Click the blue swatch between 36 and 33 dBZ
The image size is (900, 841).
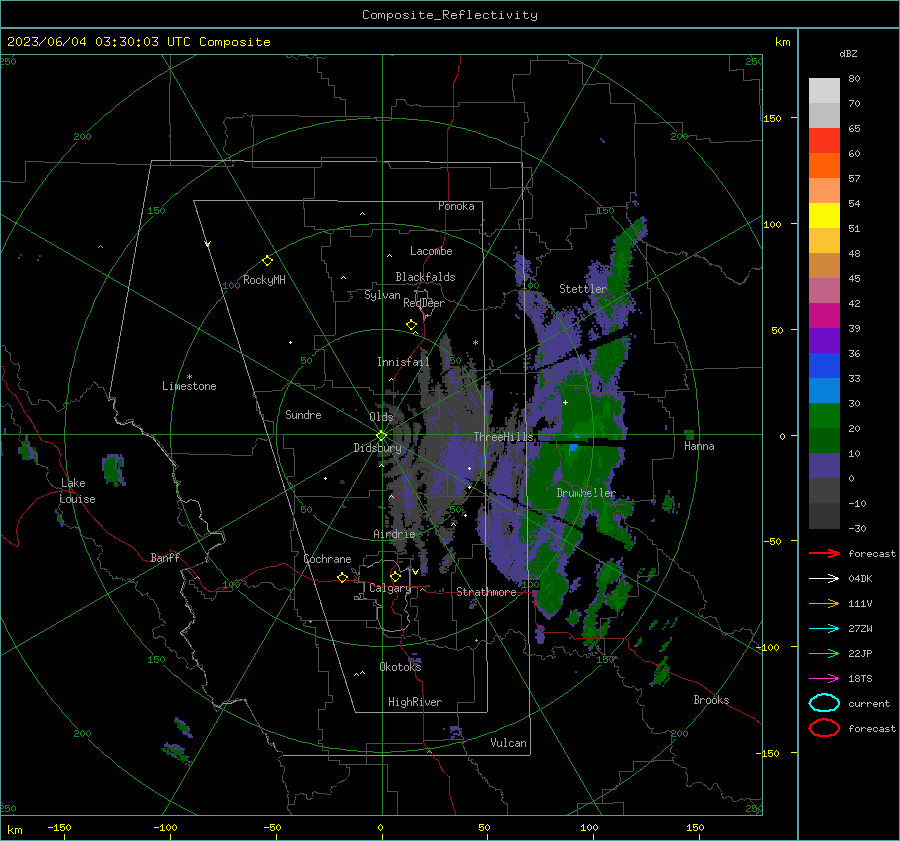pyautogui.click(x=824, y=366)
